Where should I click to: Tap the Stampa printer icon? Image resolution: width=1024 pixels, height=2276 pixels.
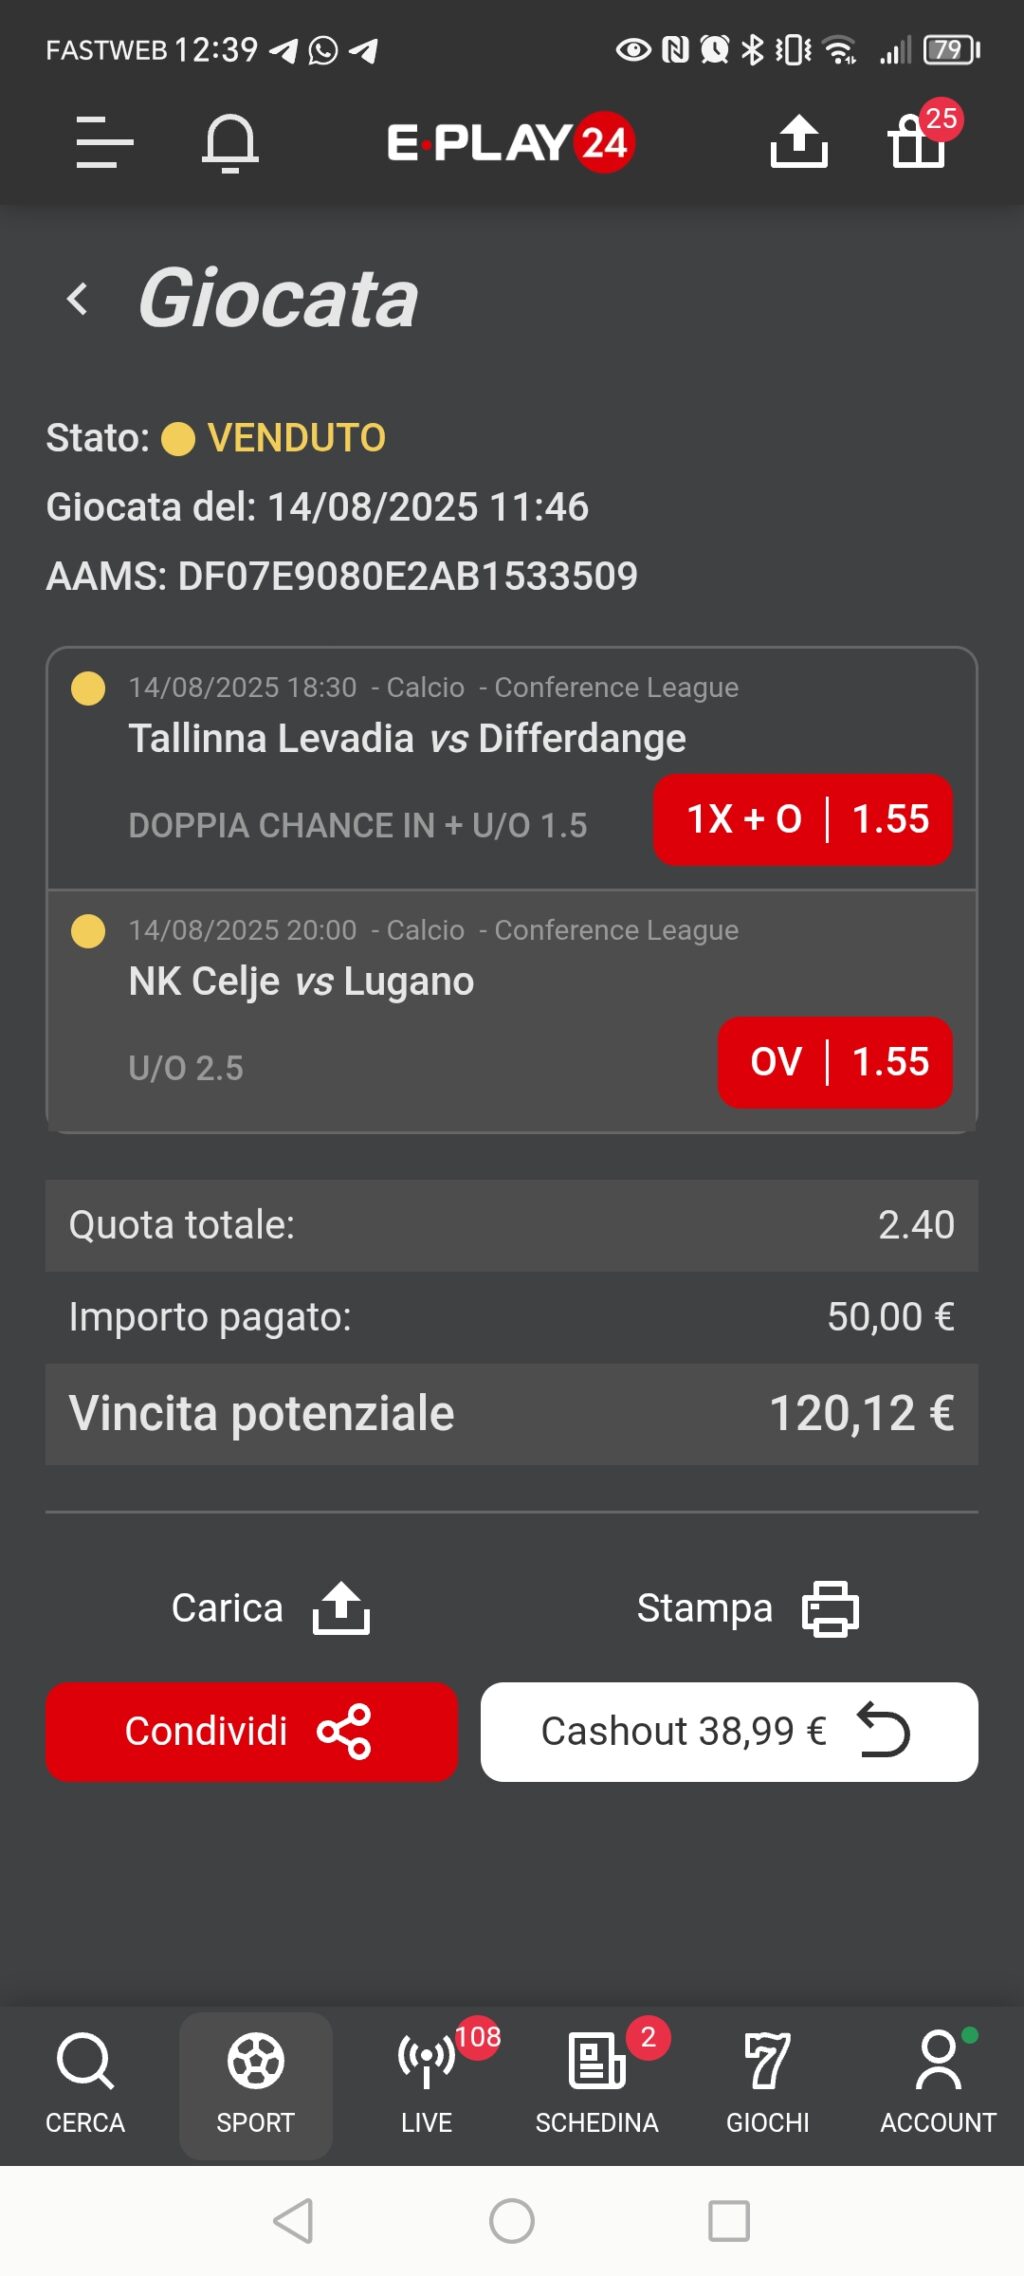830,1608
